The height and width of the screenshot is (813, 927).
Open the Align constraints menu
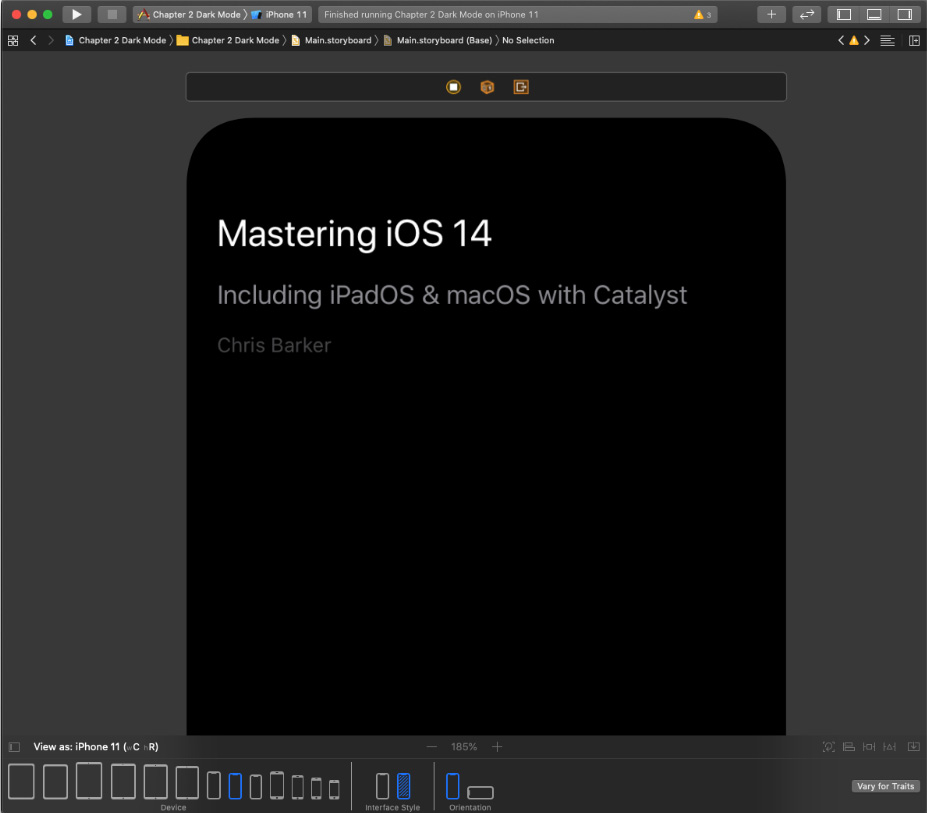849,747
